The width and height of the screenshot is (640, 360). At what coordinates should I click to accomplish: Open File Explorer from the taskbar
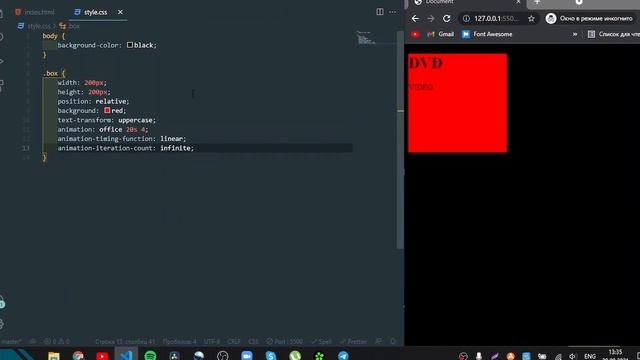coord(54,356)
